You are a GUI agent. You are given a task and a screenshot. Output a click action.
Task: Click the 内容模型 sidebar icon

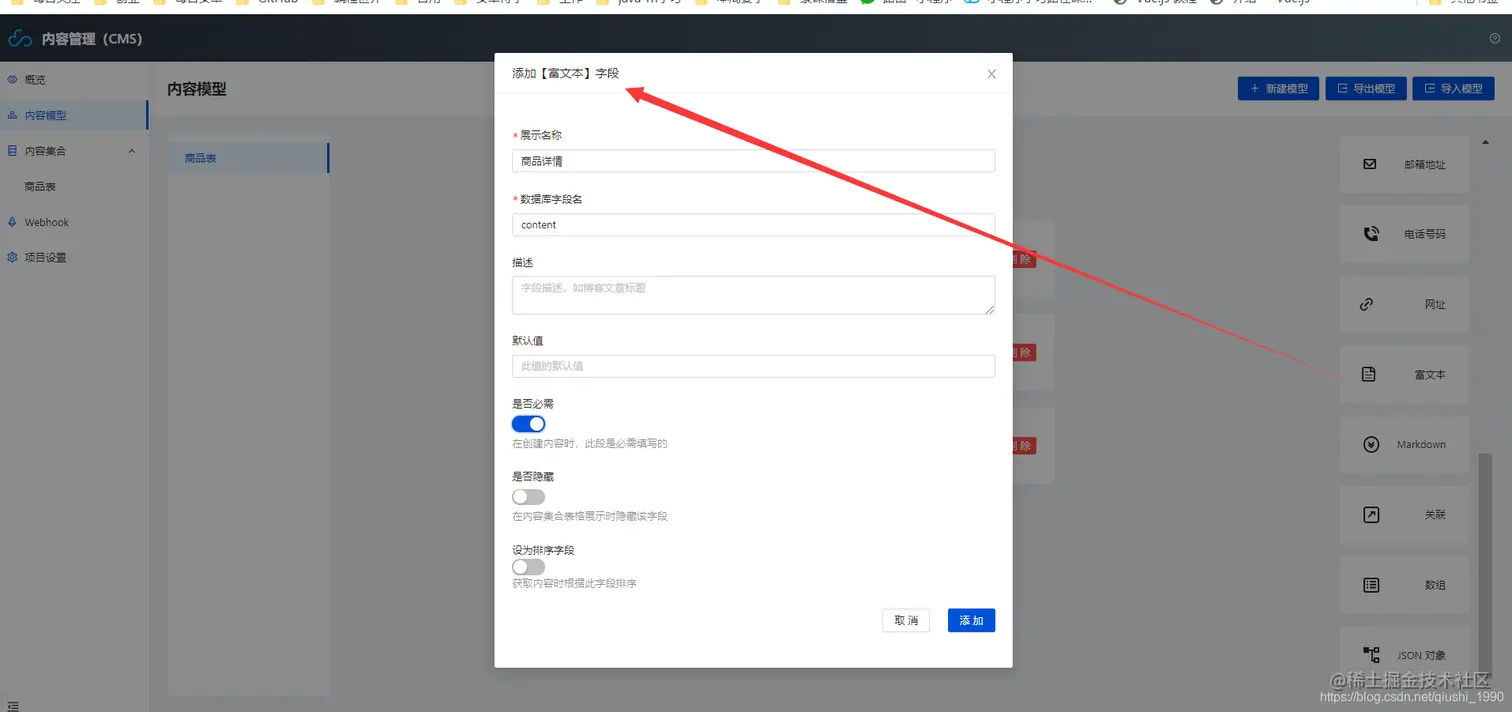click(12, 115)
